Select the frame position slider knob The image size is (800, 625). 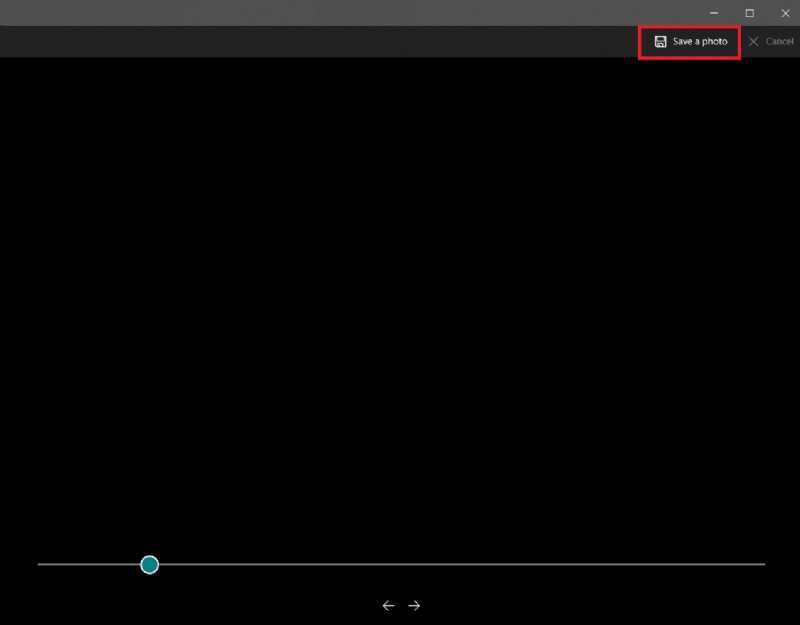(150, 565)
